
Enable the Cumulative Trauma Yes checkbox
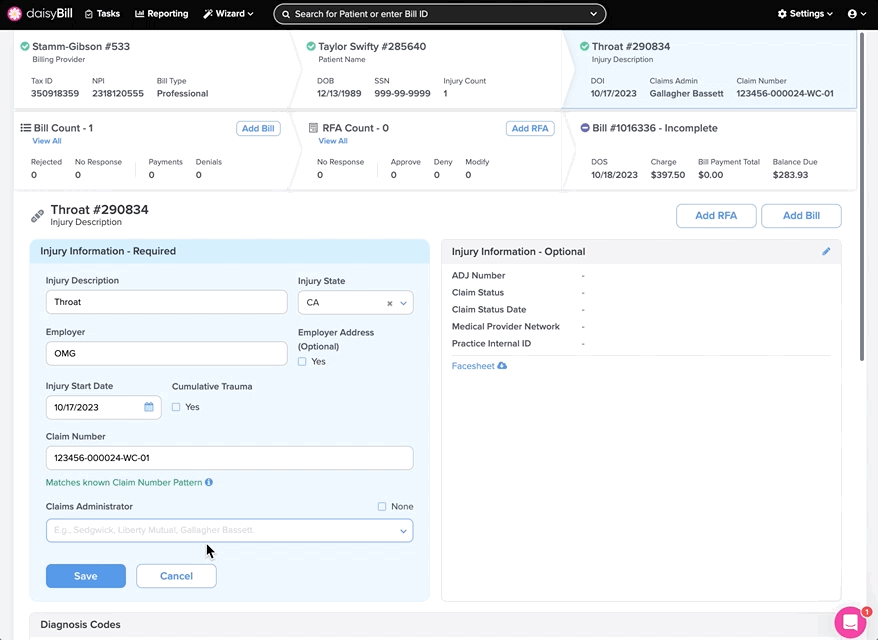(176, 407)
